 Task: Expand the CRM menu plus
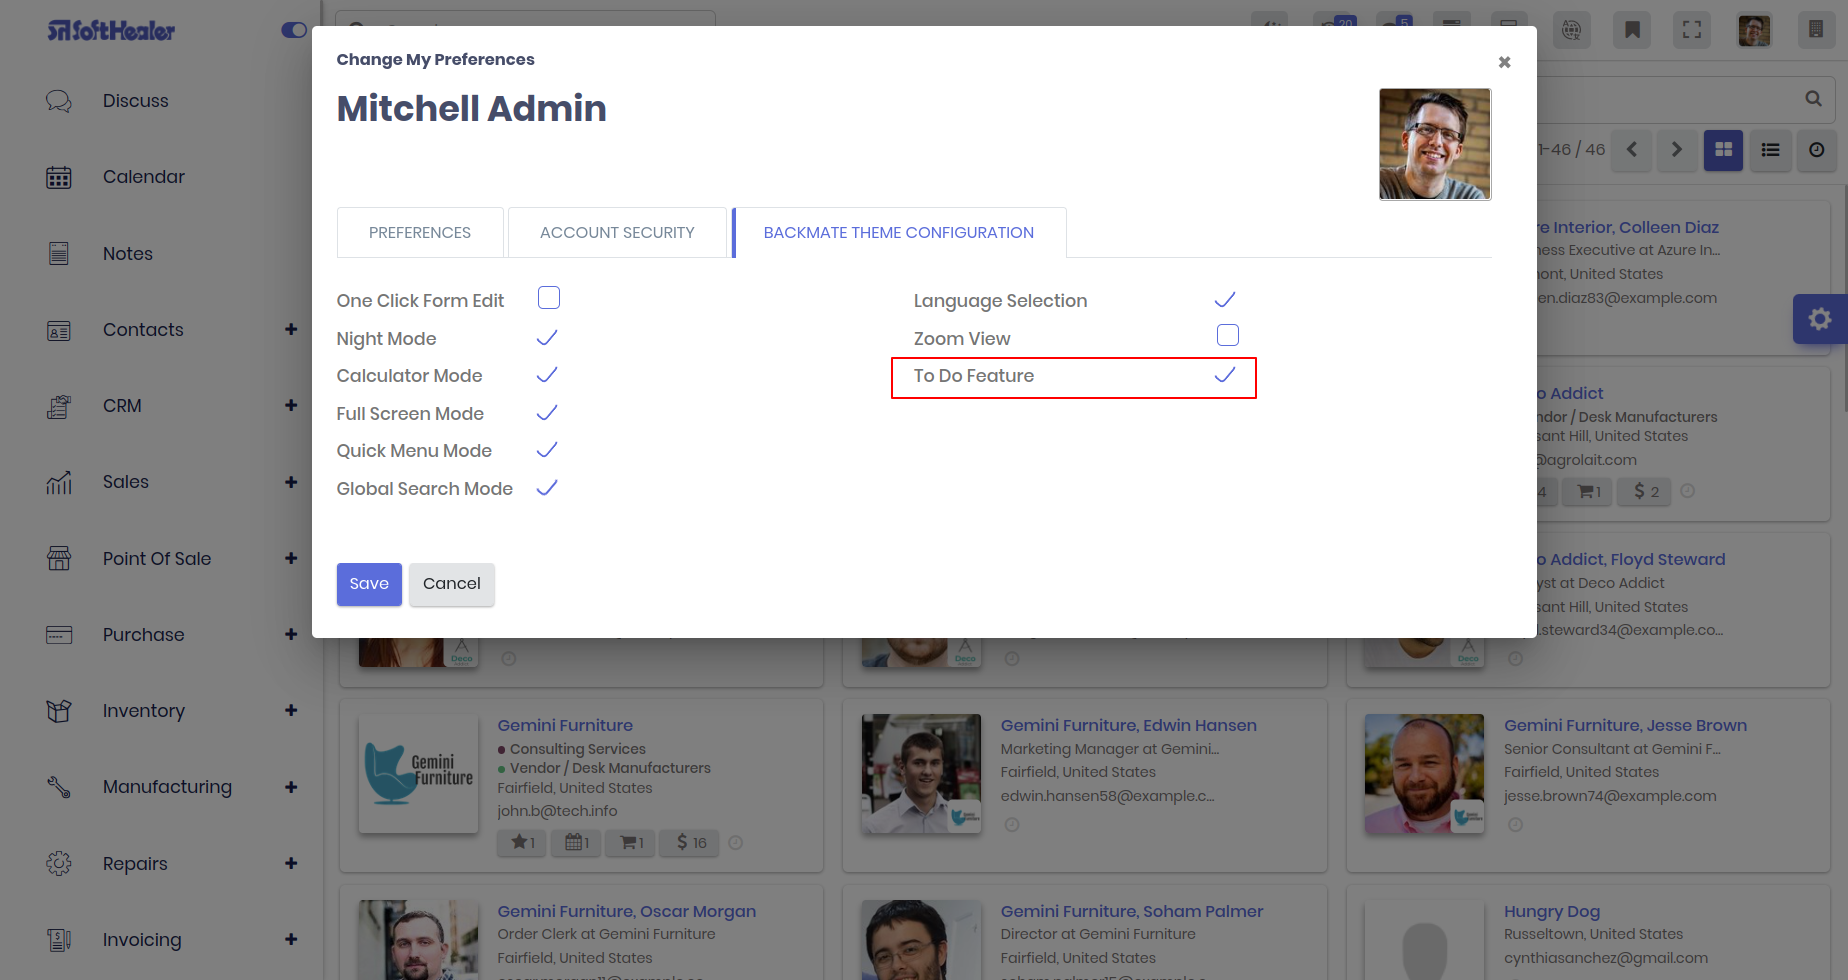click(x=291, y=405)
